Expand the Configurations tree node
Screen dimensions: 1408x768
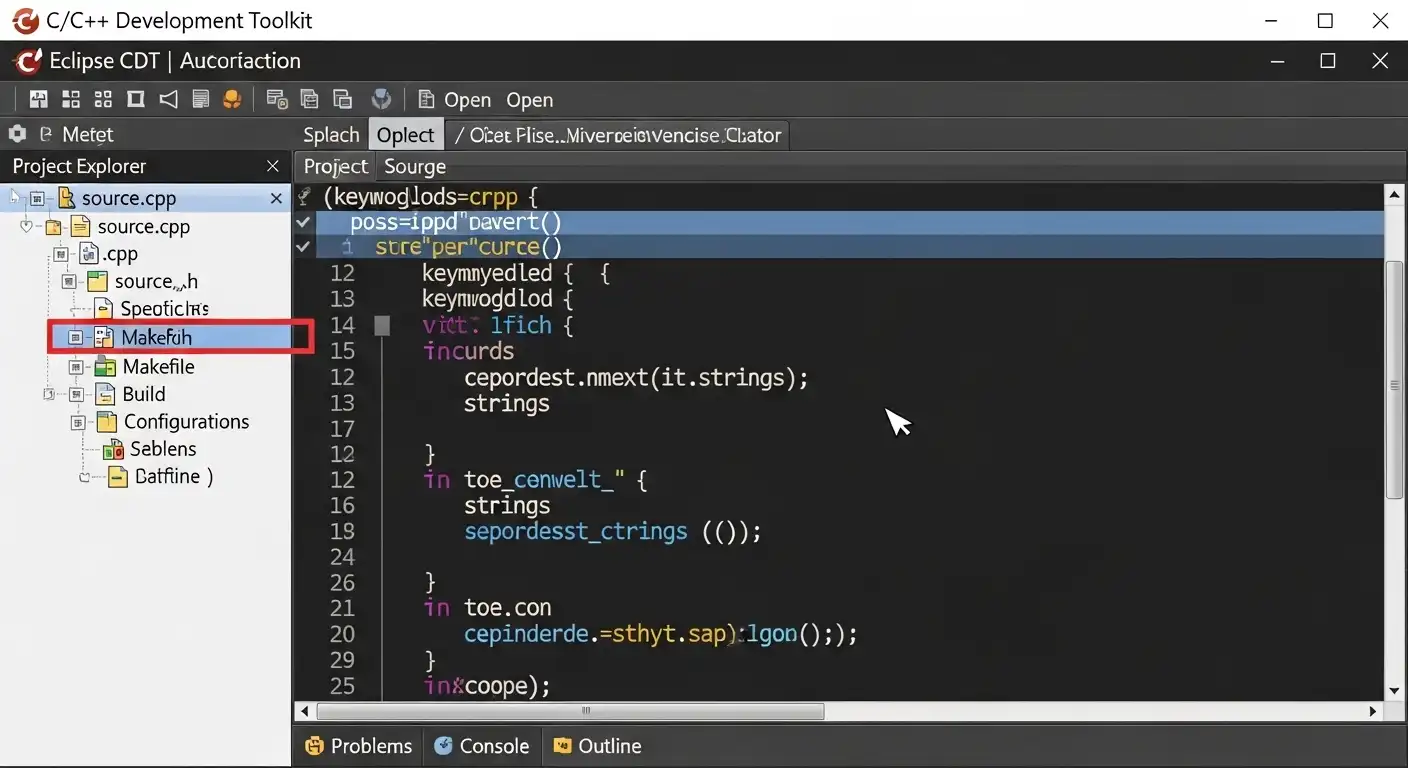(x=76, y=421)
